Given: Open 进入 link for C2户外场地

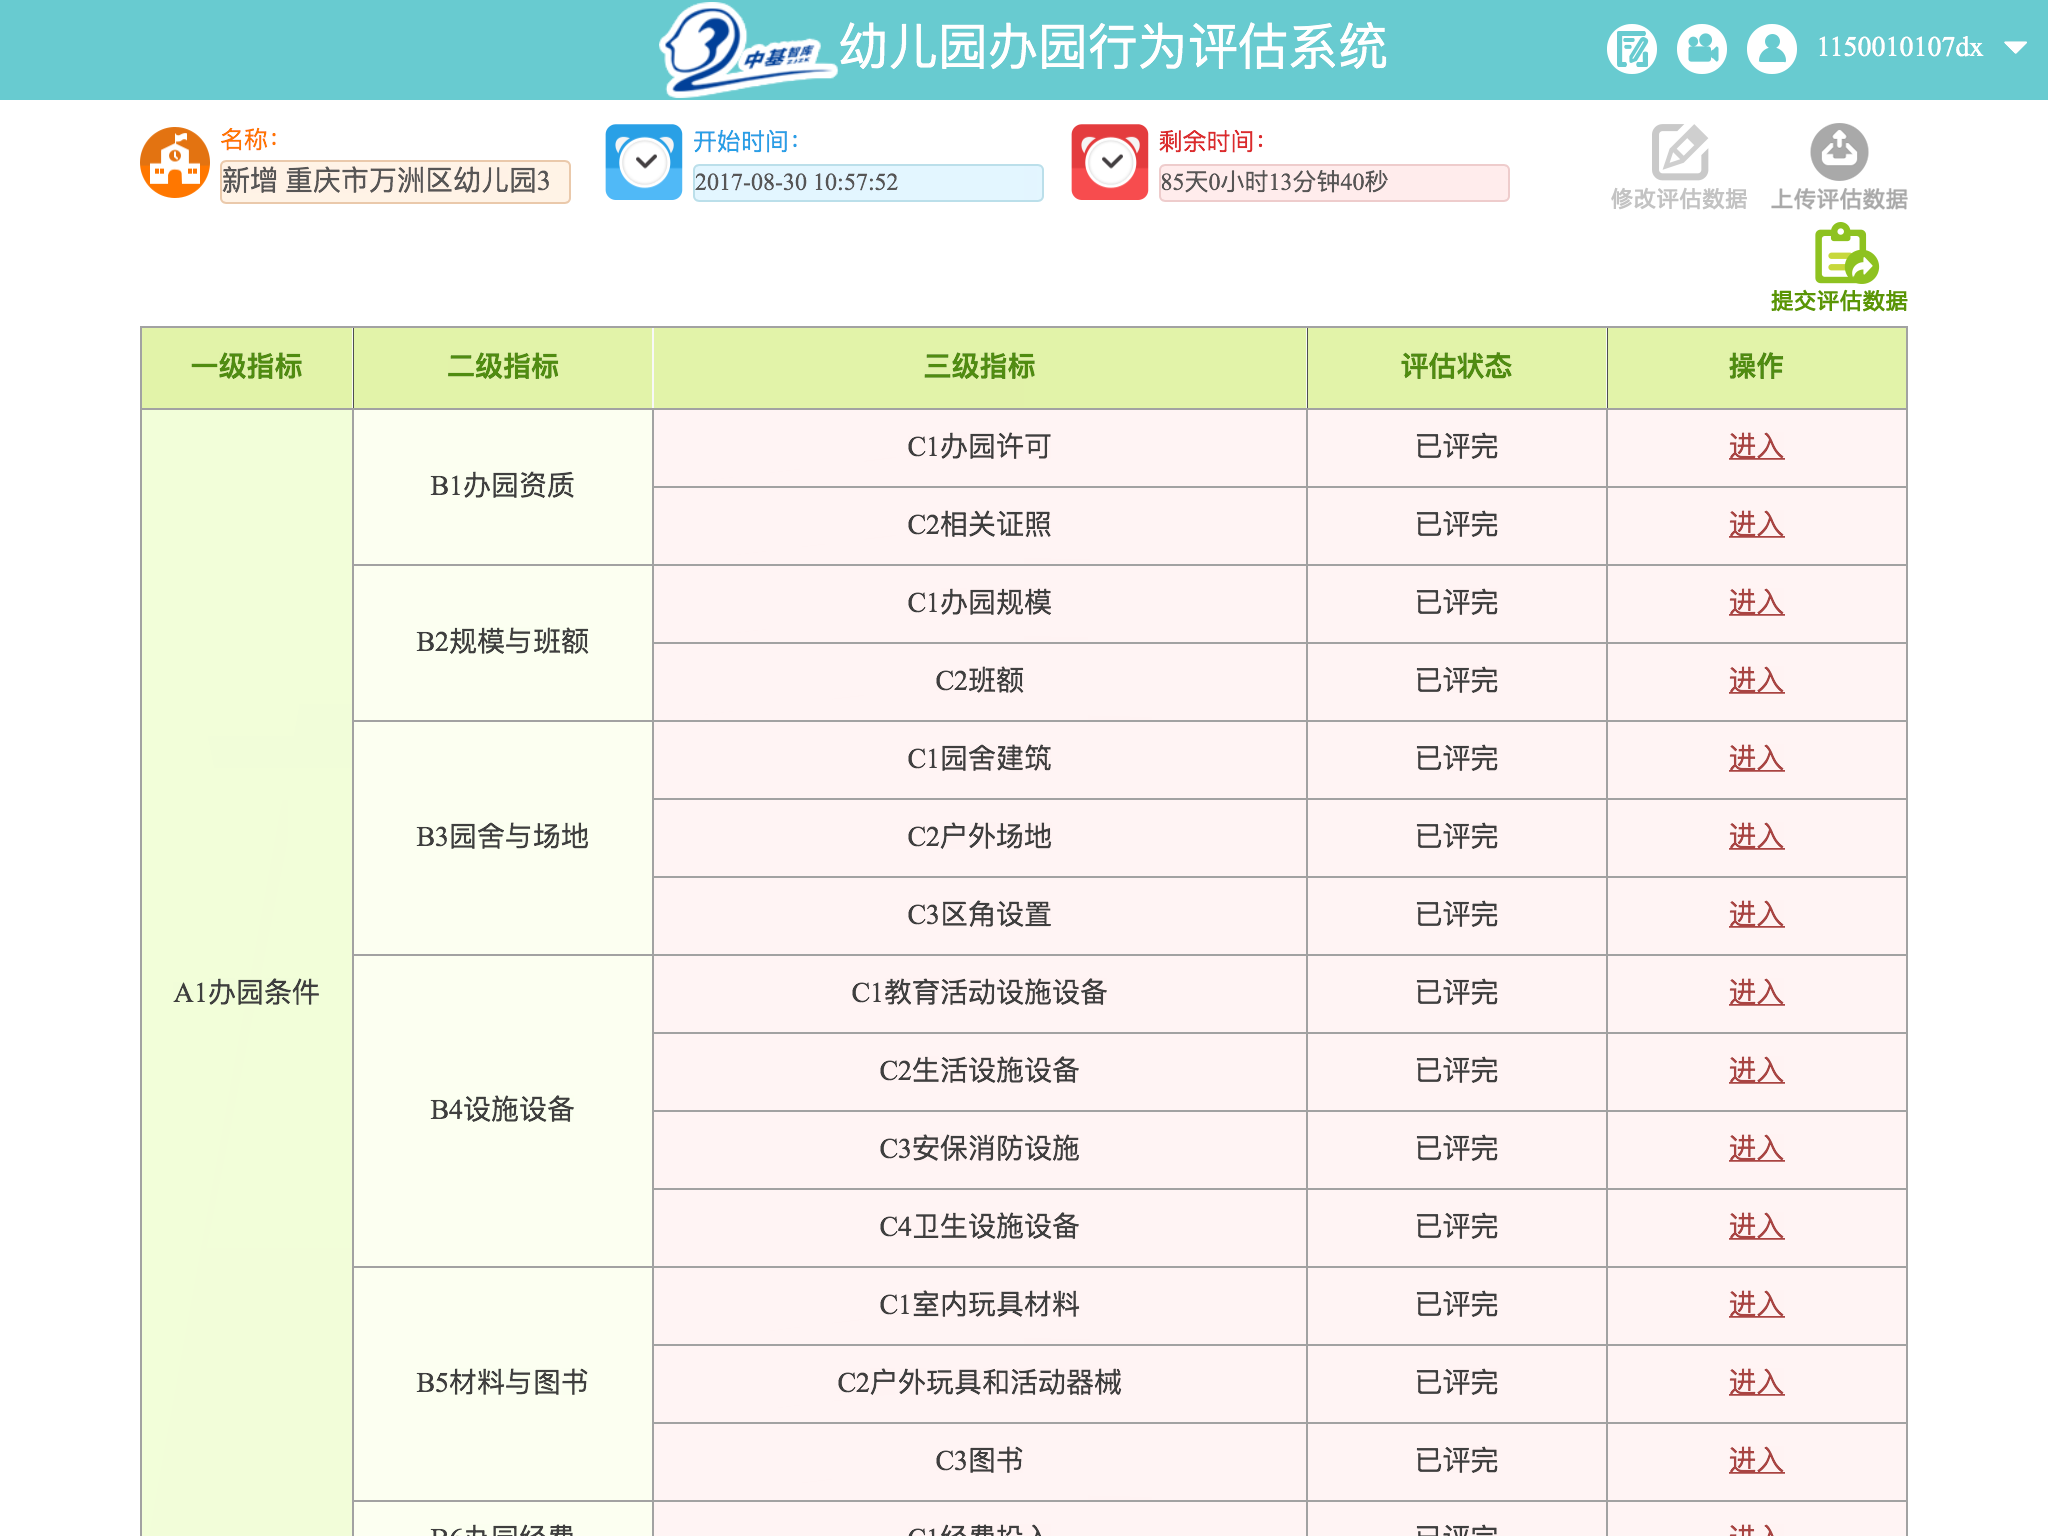Looking at the screenshot, I should pyautogui.click(x=1756, y=837).
